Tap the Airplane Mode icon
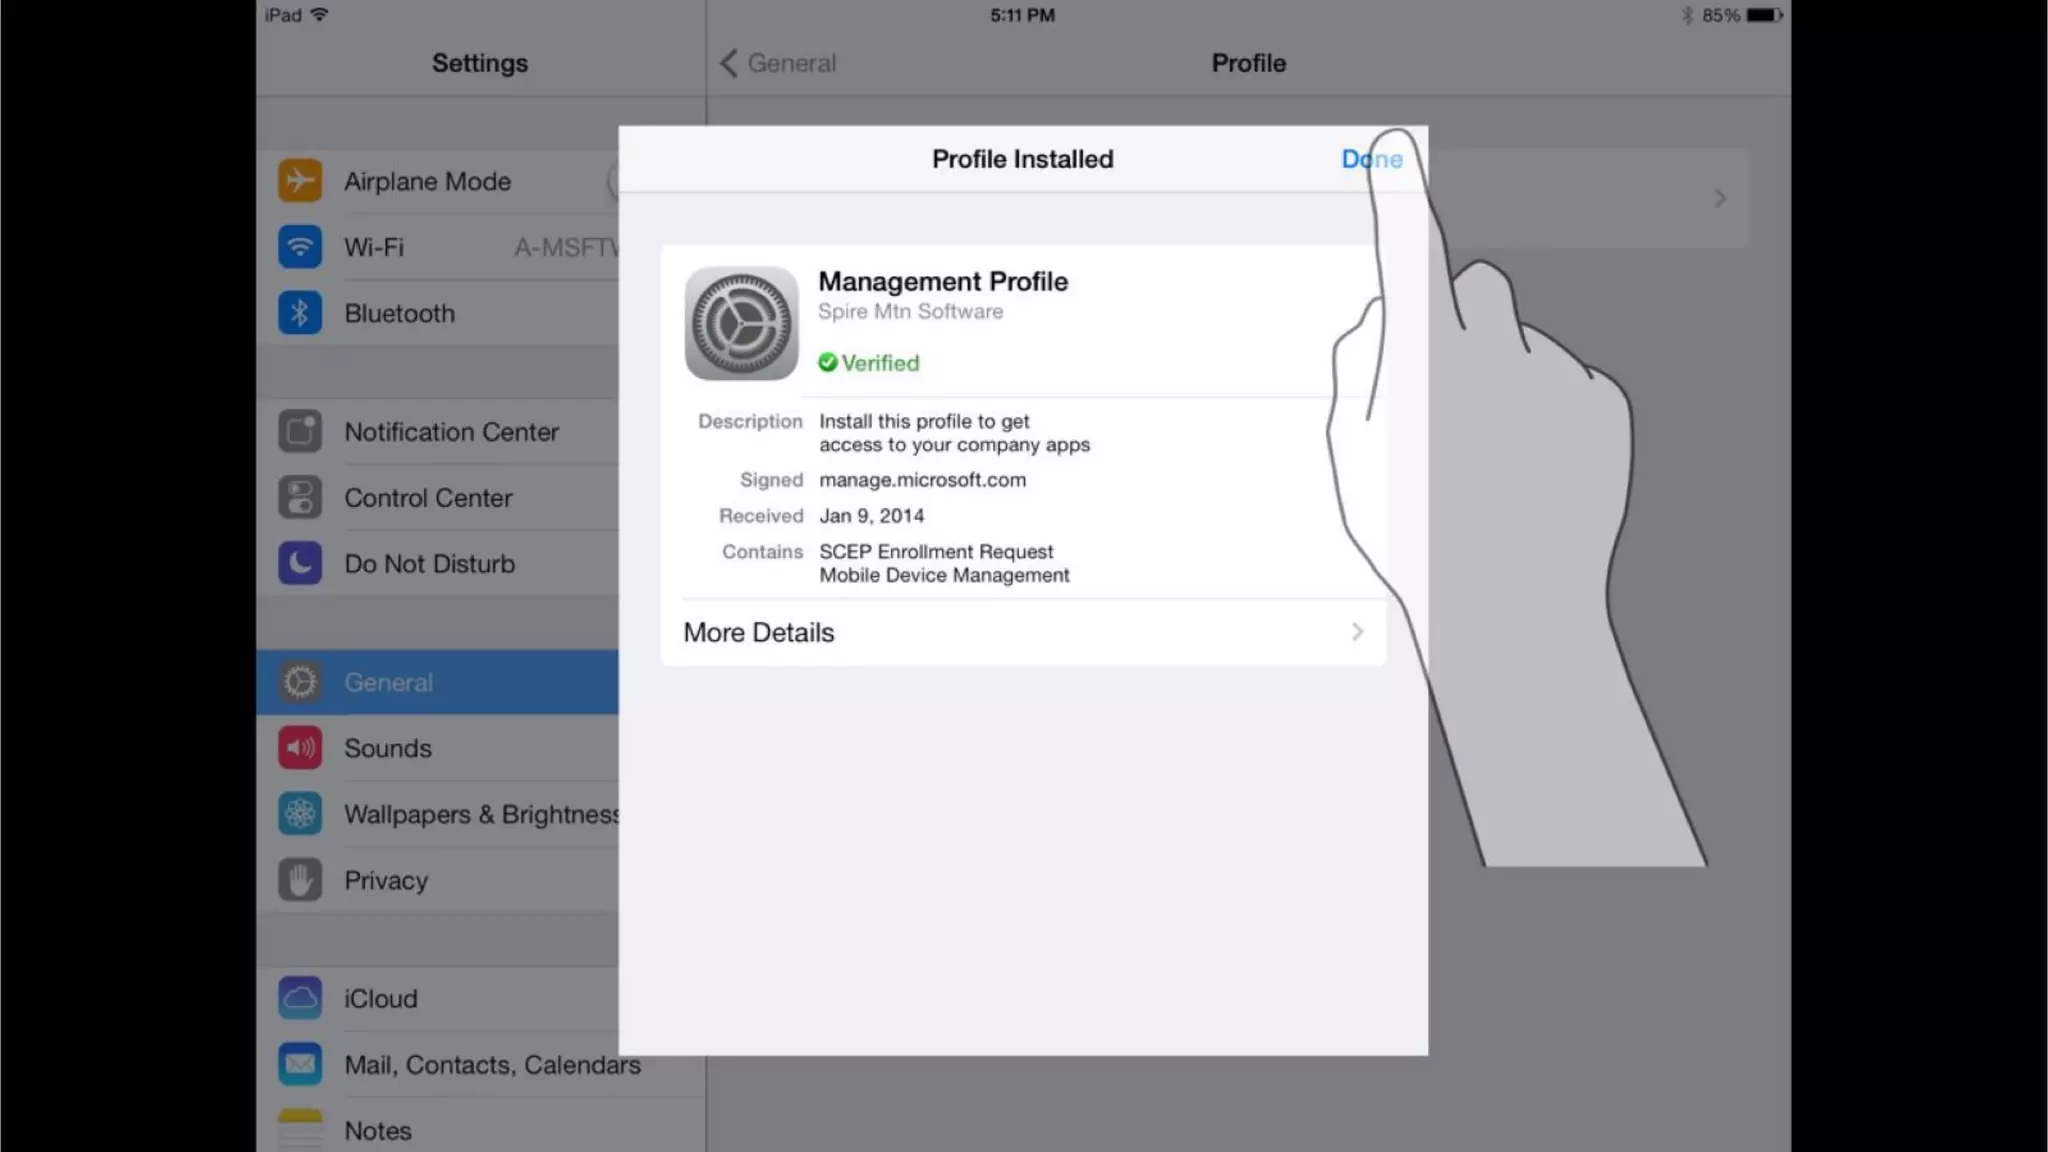This screenshot has width=2048, height=1152. pos(299,181)
